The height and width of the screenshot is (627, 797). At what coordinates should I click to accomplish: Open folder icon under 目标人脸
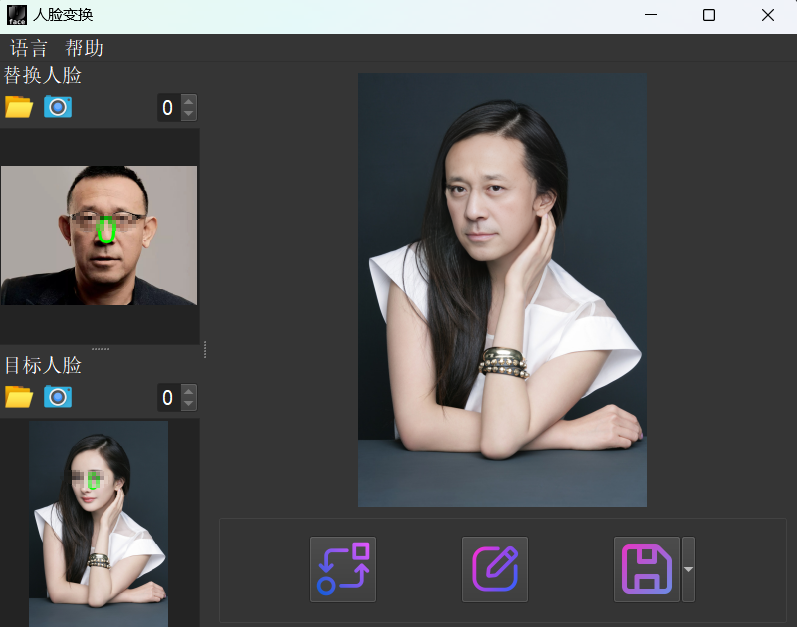point(19,397)
